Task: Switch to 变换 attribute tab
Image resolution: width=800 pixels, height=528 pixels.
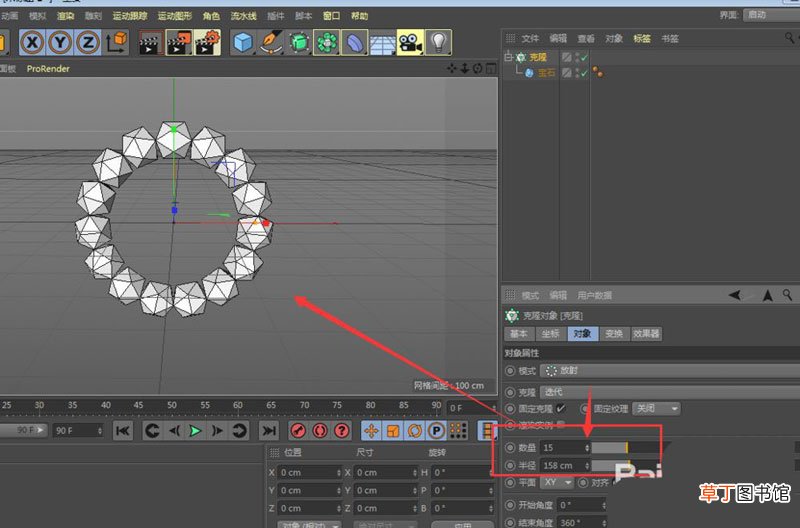Action: [x=614, y=334]
